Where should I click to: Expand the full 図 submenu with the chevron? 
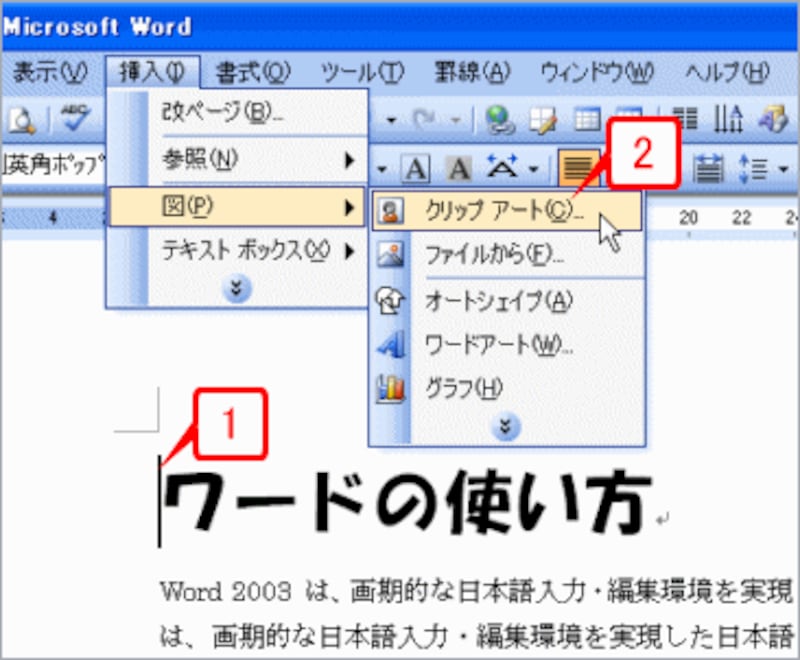pos(506,426)
